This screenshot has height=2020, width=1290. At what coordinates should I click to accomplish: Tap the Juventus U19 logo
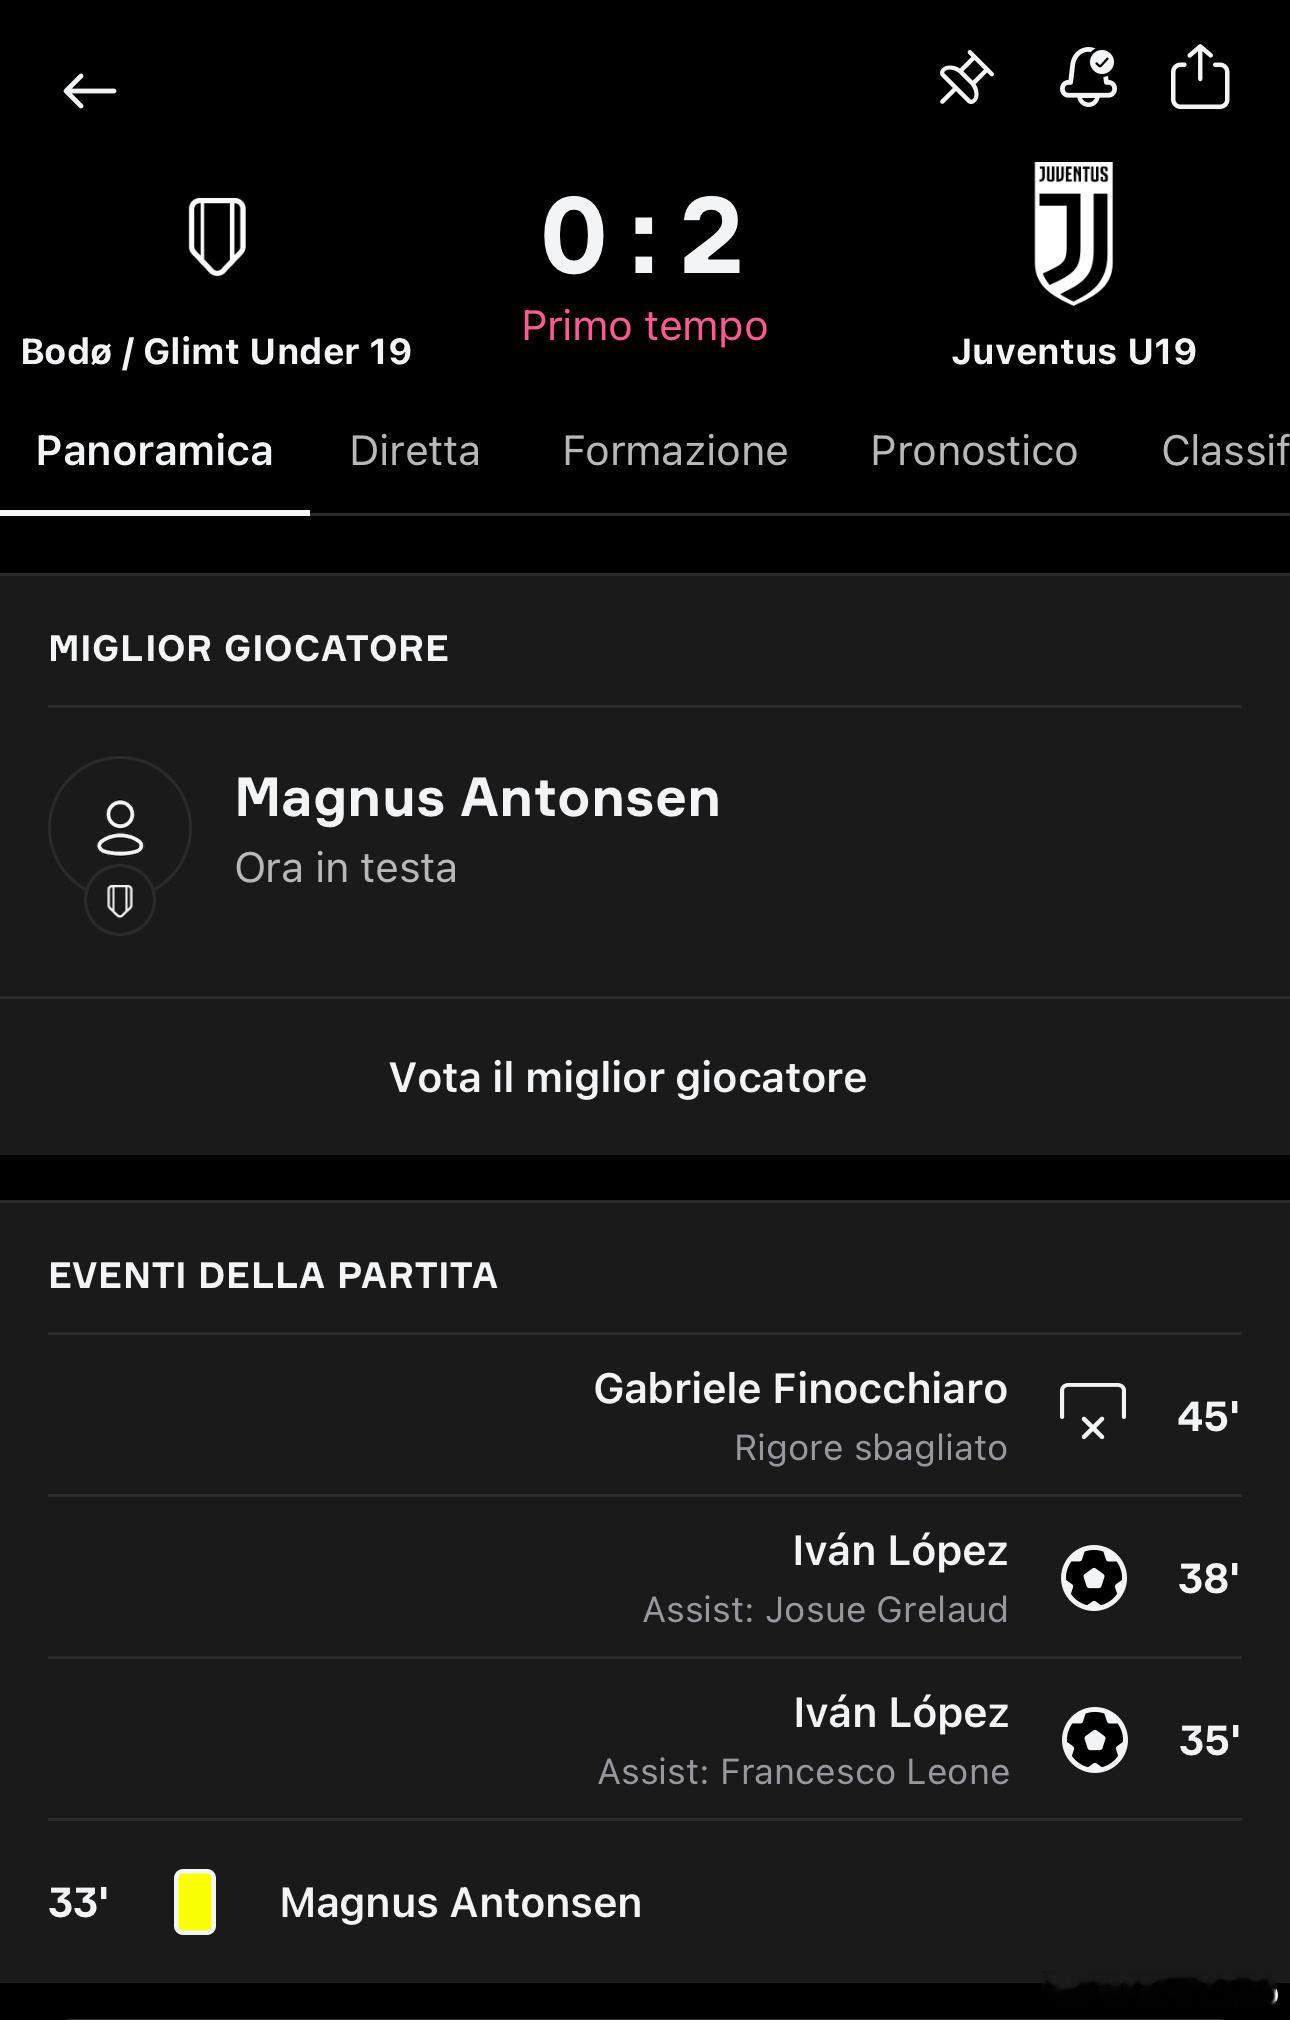(x=1073, y=234)
